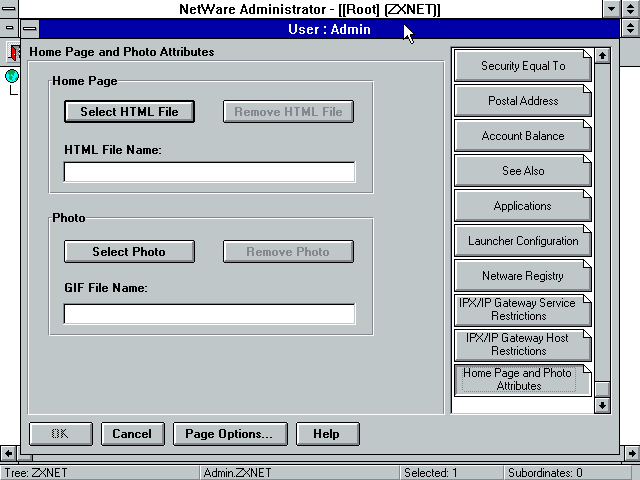Viewport: 640px width, 480px height.
Task: Click the NetWare Administrator title bar
Action: [310, 9]
